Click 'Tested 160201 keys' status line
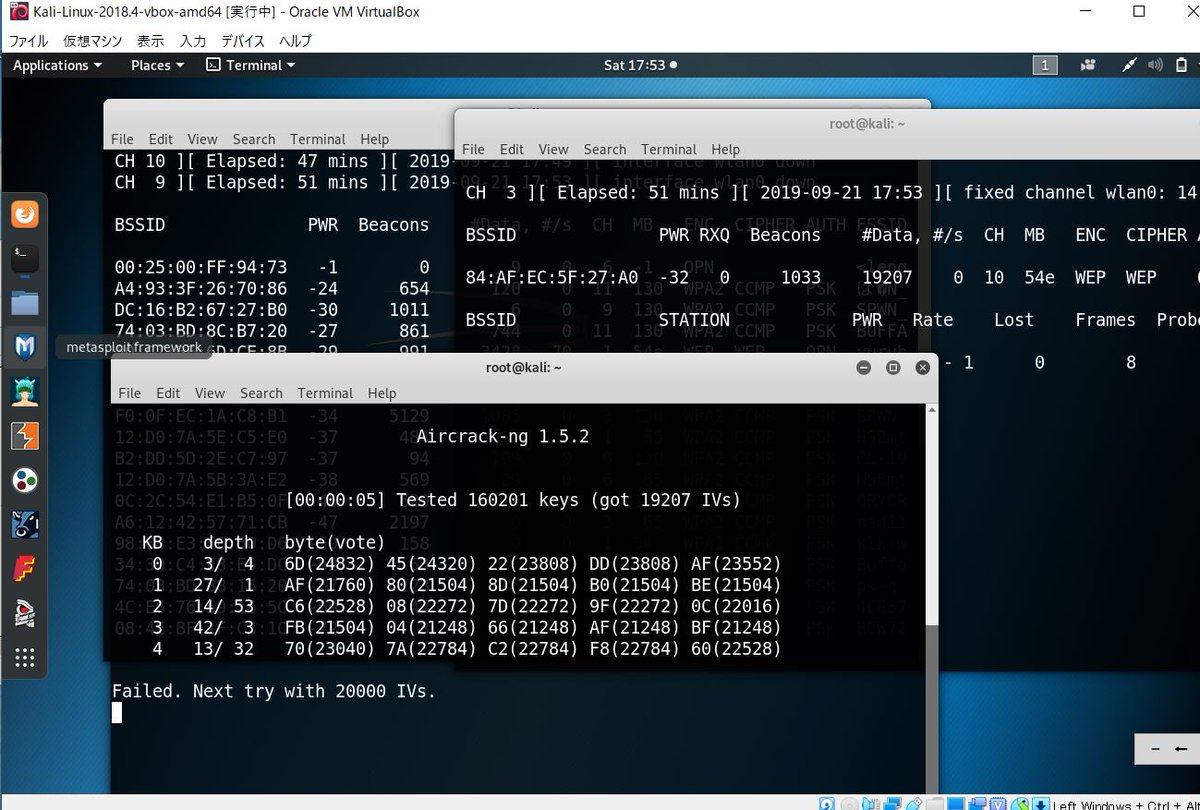The height and width of the screenshot is (810, 1200). [x=513, y=499]
